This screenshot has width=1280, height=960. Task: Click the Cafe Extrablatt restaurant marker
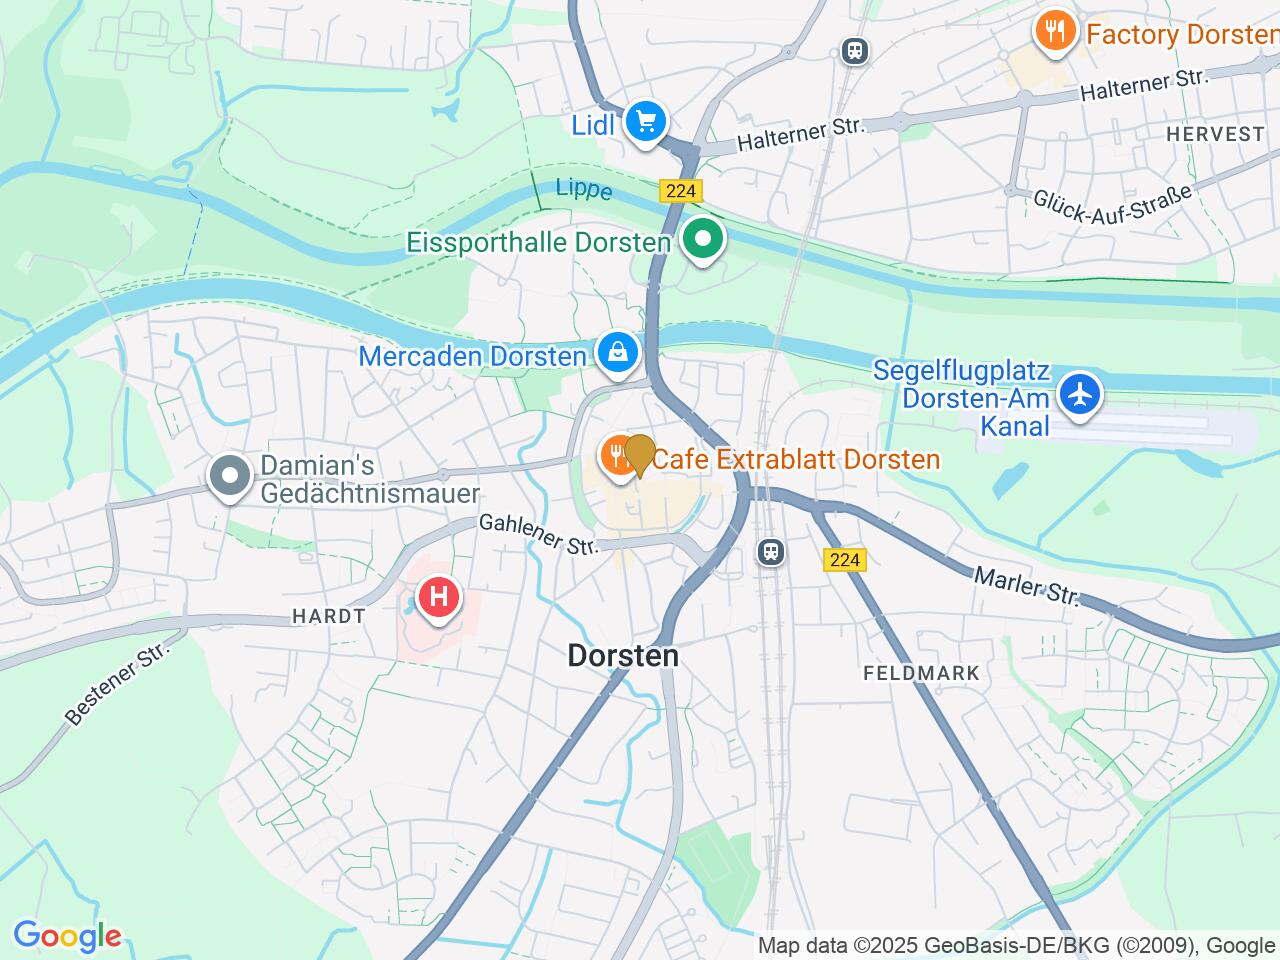(617, 458)
